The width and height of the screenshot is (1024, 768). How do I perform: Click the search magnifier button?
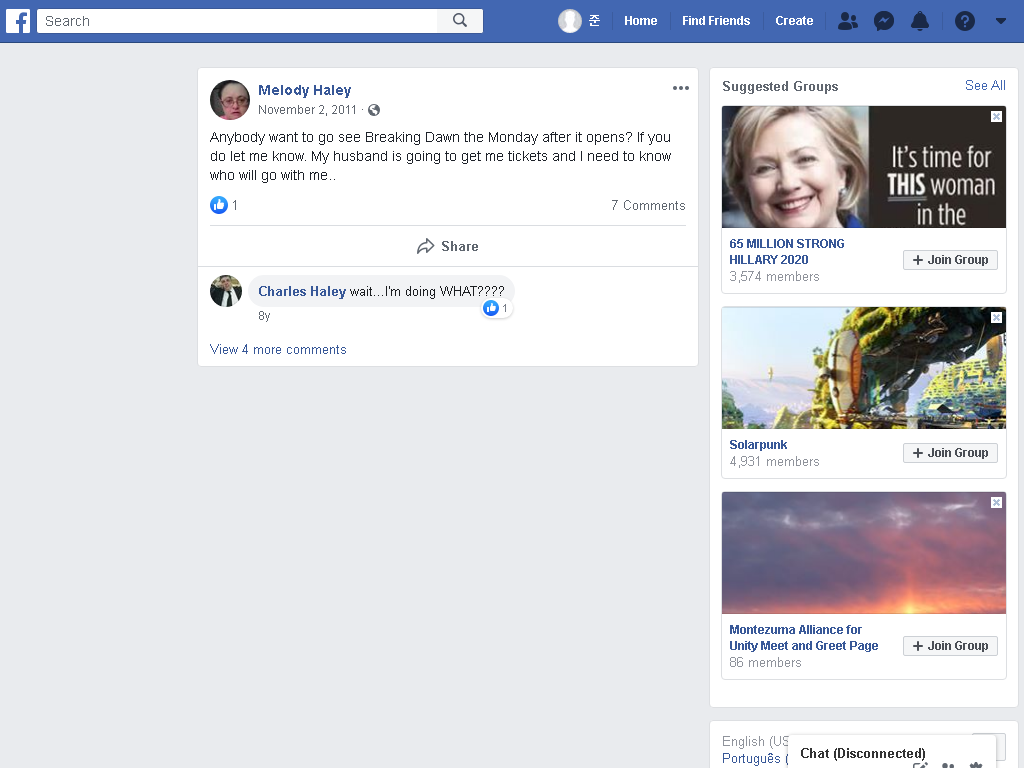click(460, 21)
